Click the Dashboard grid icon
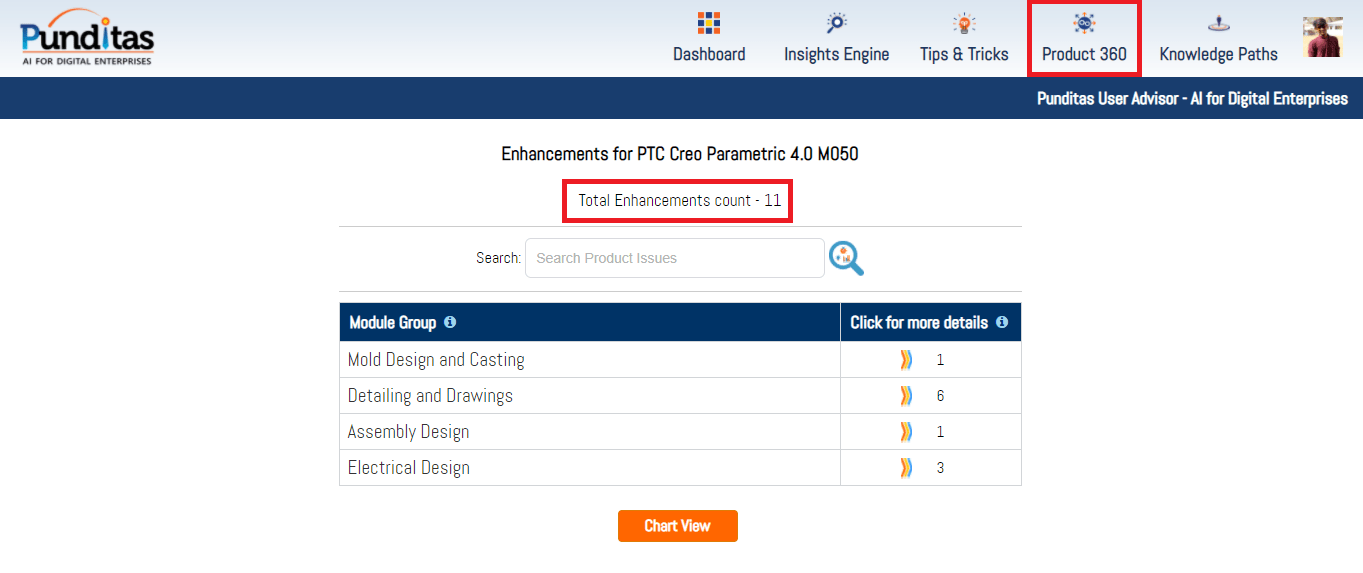 (x=709, y=23)
